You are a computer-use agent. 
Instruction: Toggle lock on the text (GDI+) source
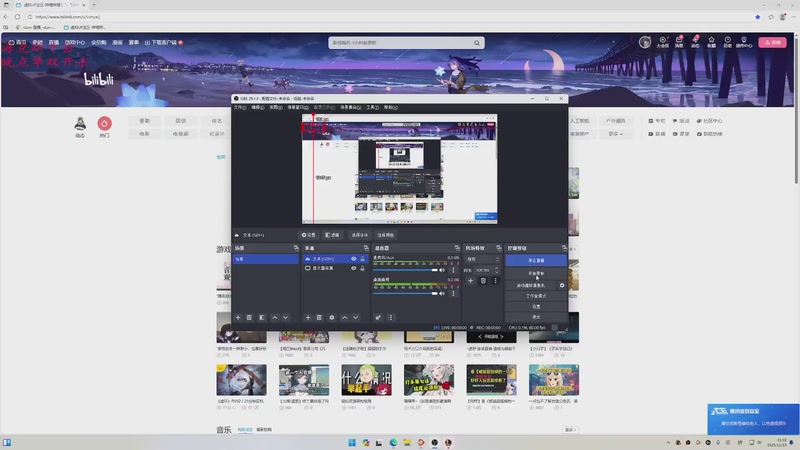tap(361, 259)
